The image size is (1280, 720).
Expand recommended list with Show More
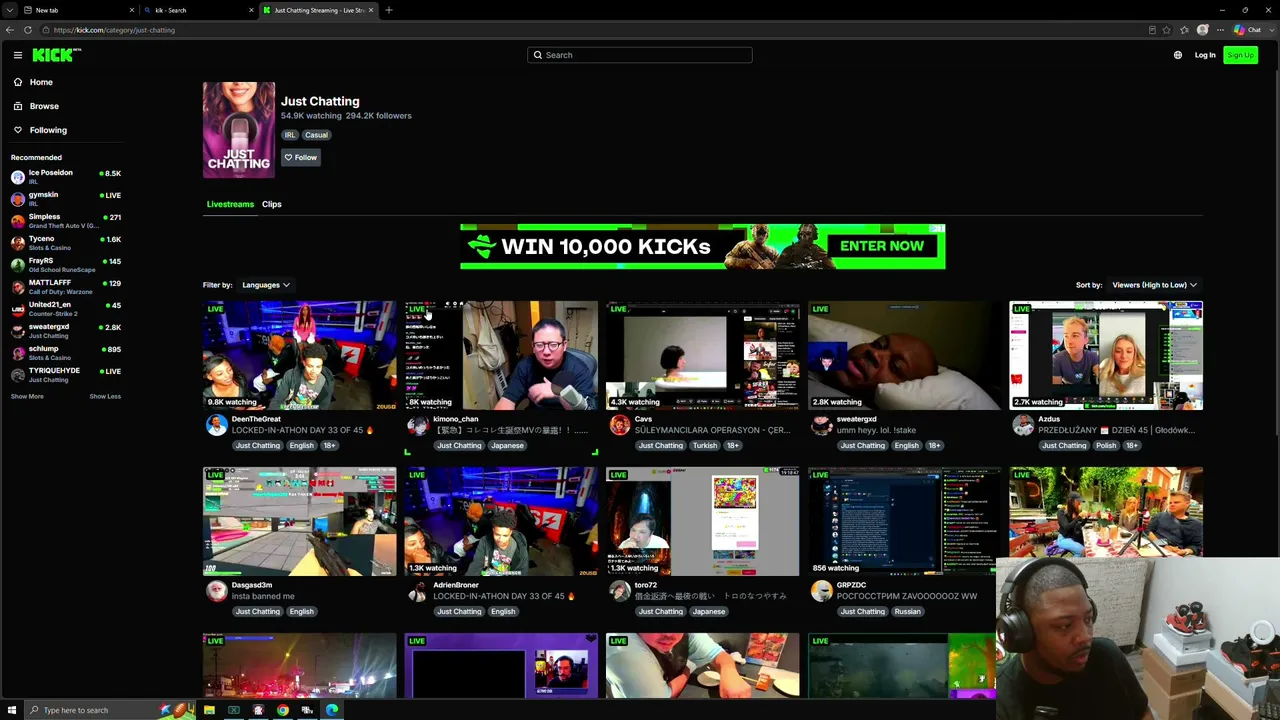pos(27,396)
